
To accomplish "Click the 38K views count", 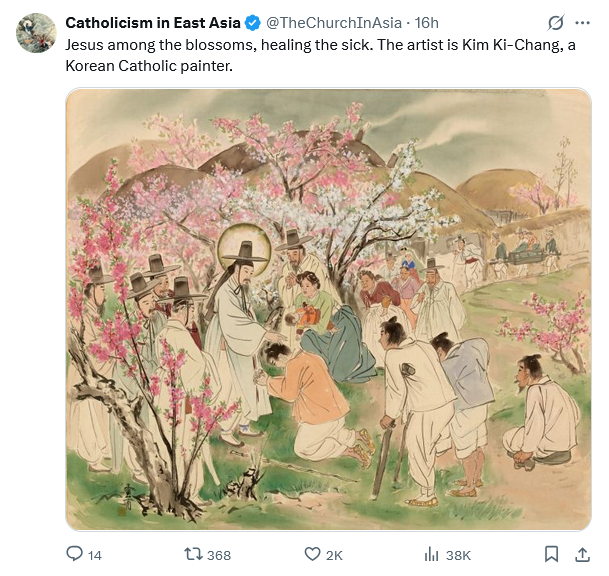I will click(x=458, y=555).
